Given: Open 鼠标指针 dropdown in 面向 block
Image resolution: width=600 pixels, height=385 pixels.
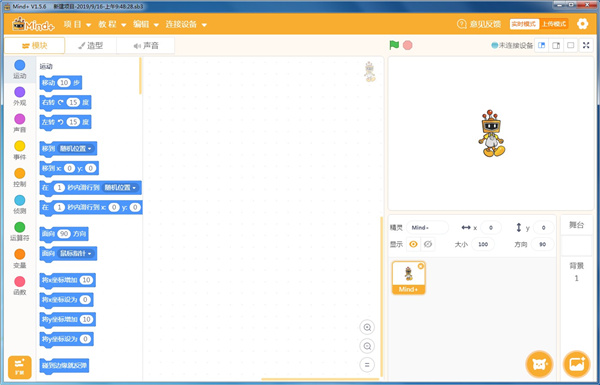Looking at the screenshot, I should [76, 253].
